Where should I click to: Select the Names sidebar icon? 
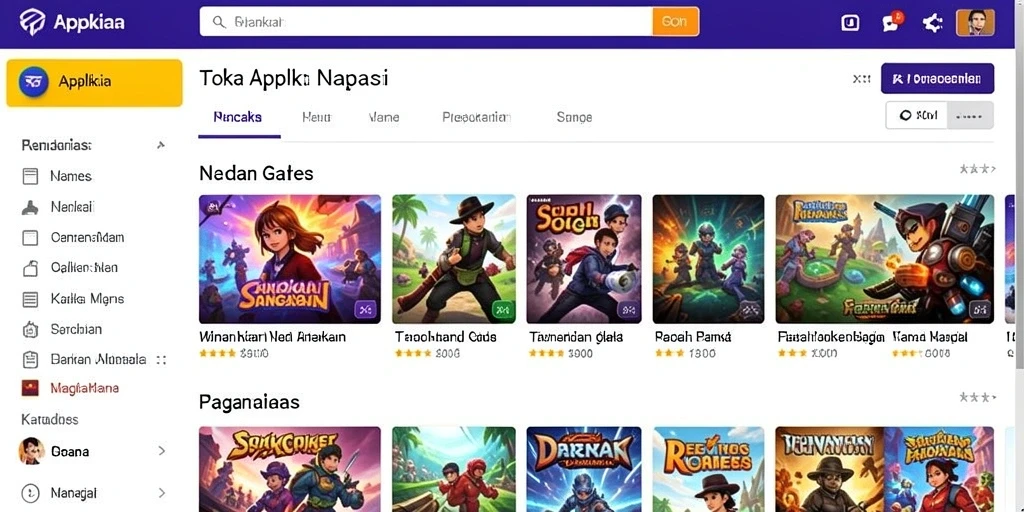[x=30, y=176]
